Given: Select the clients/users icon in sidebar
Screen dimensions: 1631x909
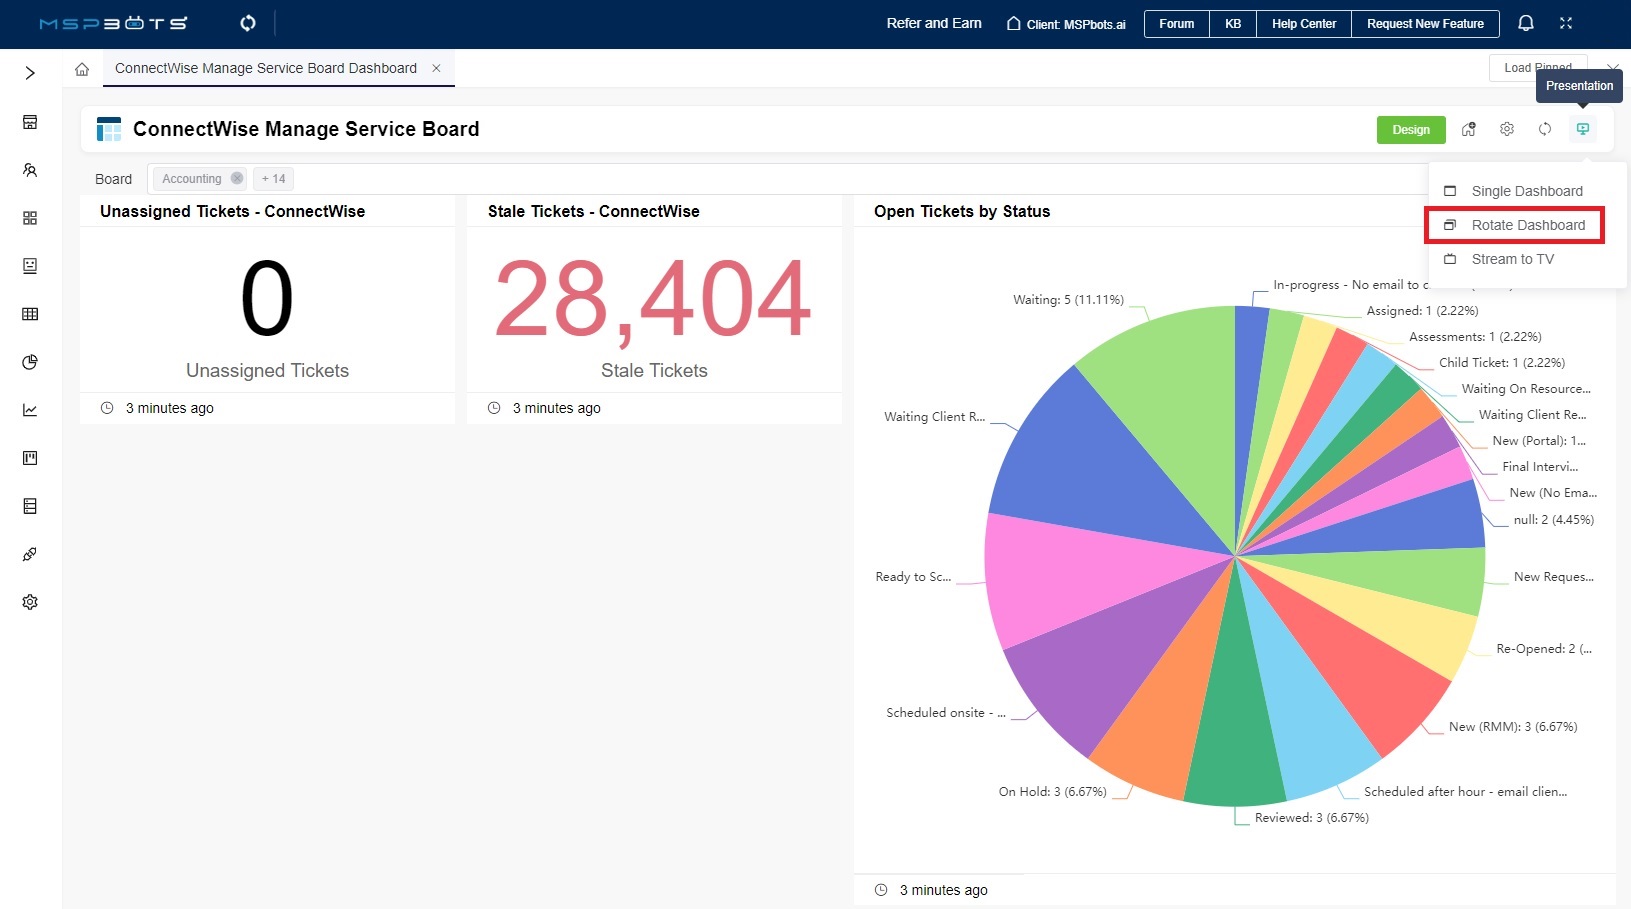Looking at the screenshot, I should click(30, 171).
